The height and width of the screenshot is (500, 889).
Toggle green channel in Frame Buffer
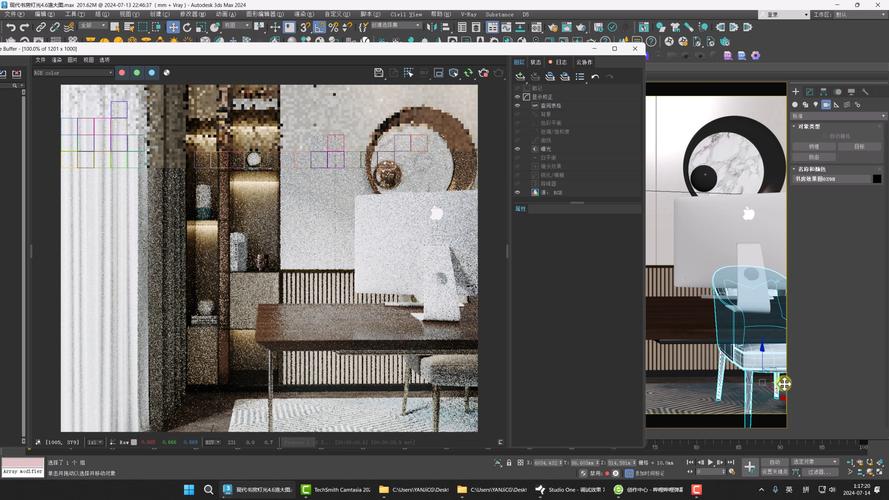[137, 73]
